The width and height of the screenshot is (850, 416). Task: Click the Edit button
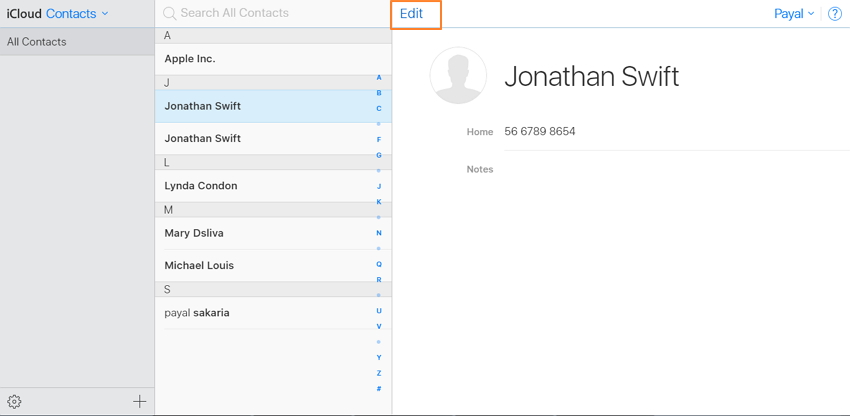click(411, 14)
